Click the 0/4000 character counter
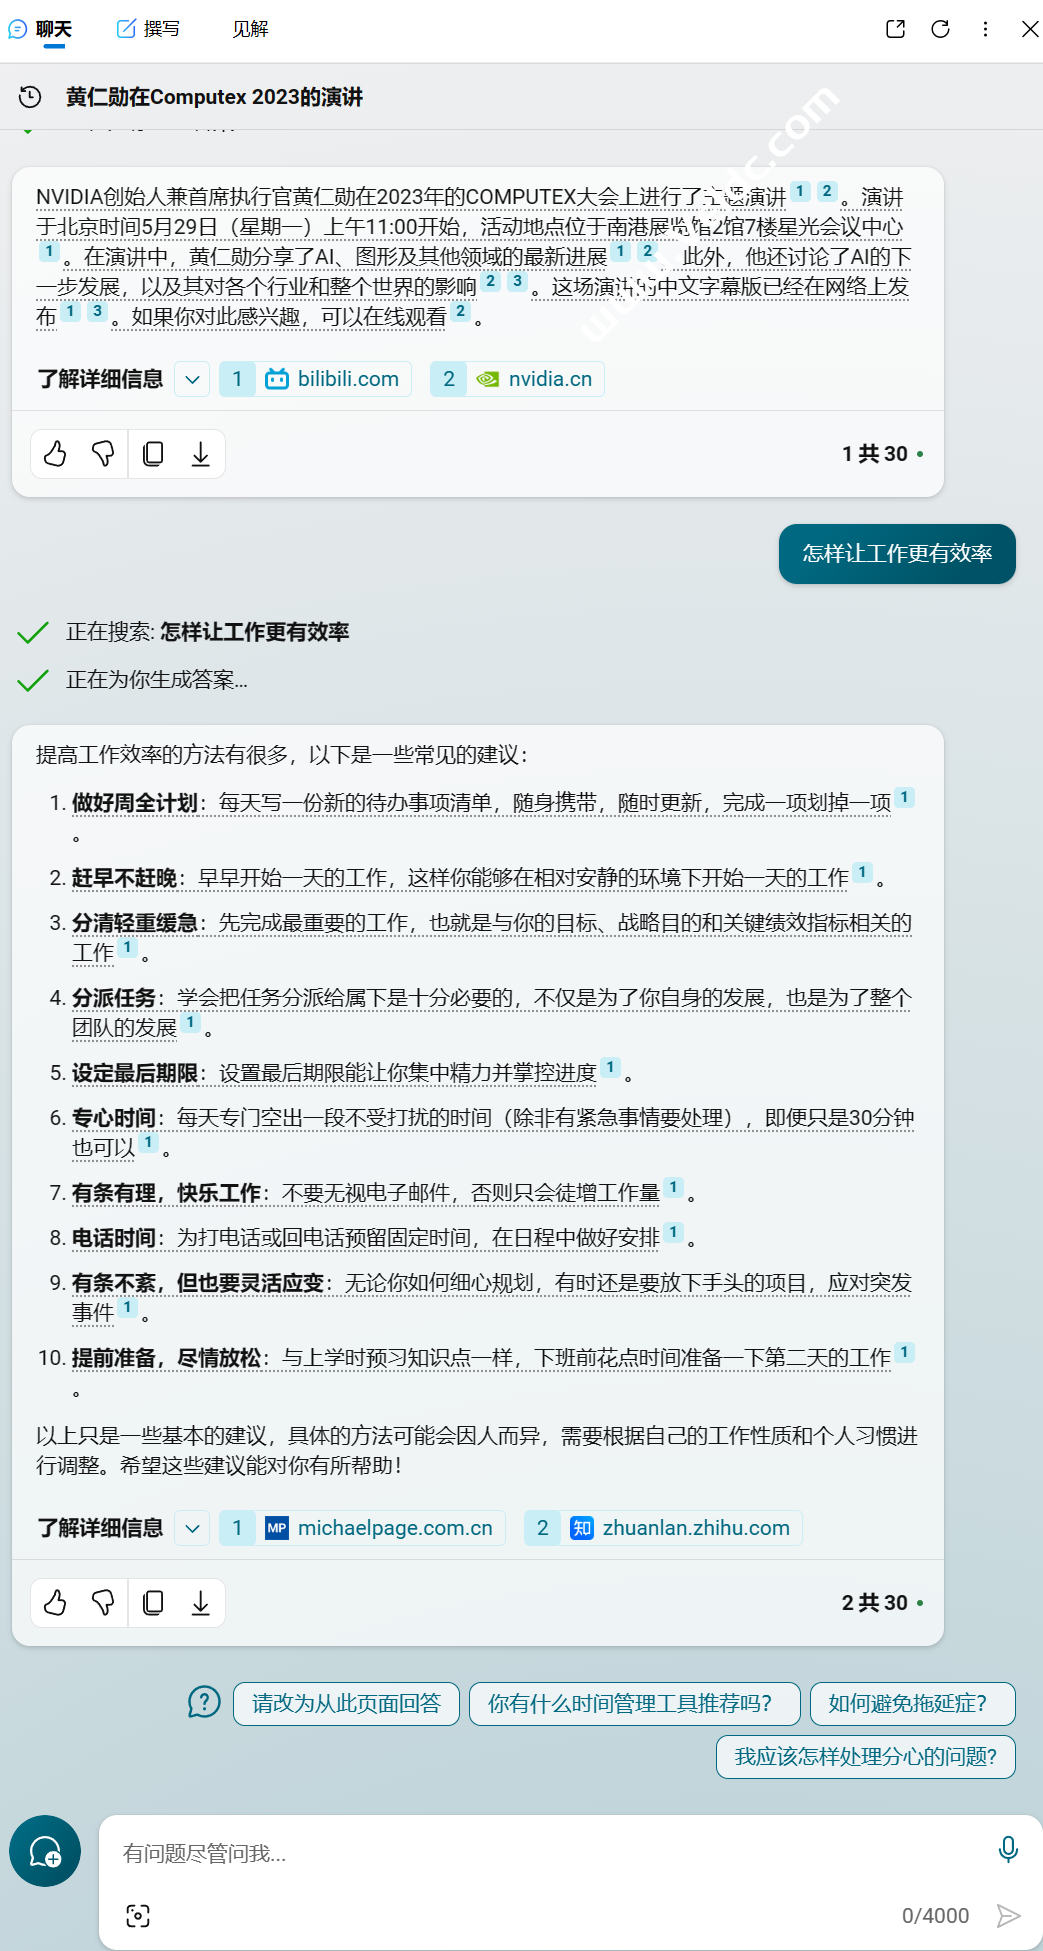Screen dimensions: 1043x1951 click(936, 1916)
